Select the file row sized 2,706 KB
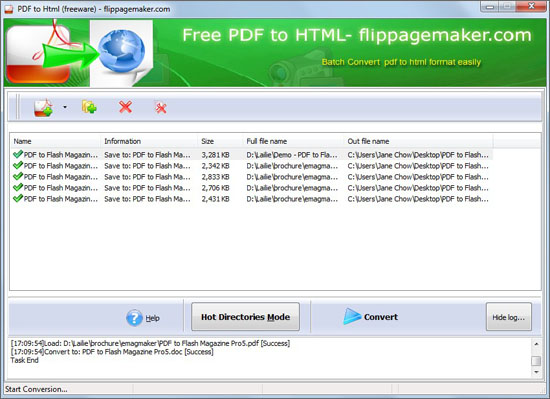550x399 pixels. 251,188
